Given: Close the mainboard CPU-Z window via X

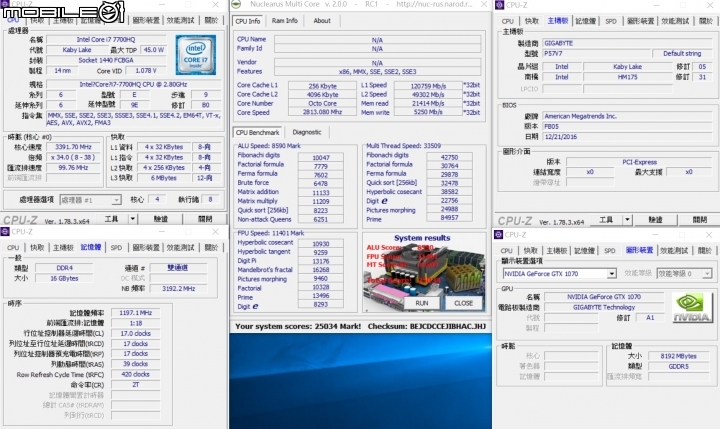Looking at the screenshot, I should (709, 5).
